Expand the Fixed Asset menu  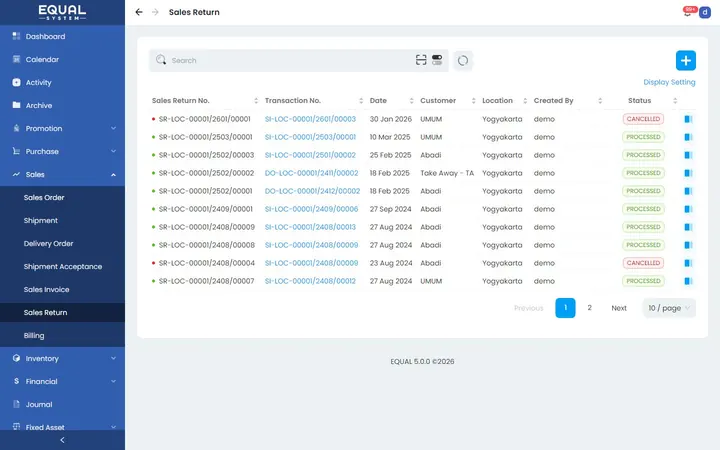point(62,427)
